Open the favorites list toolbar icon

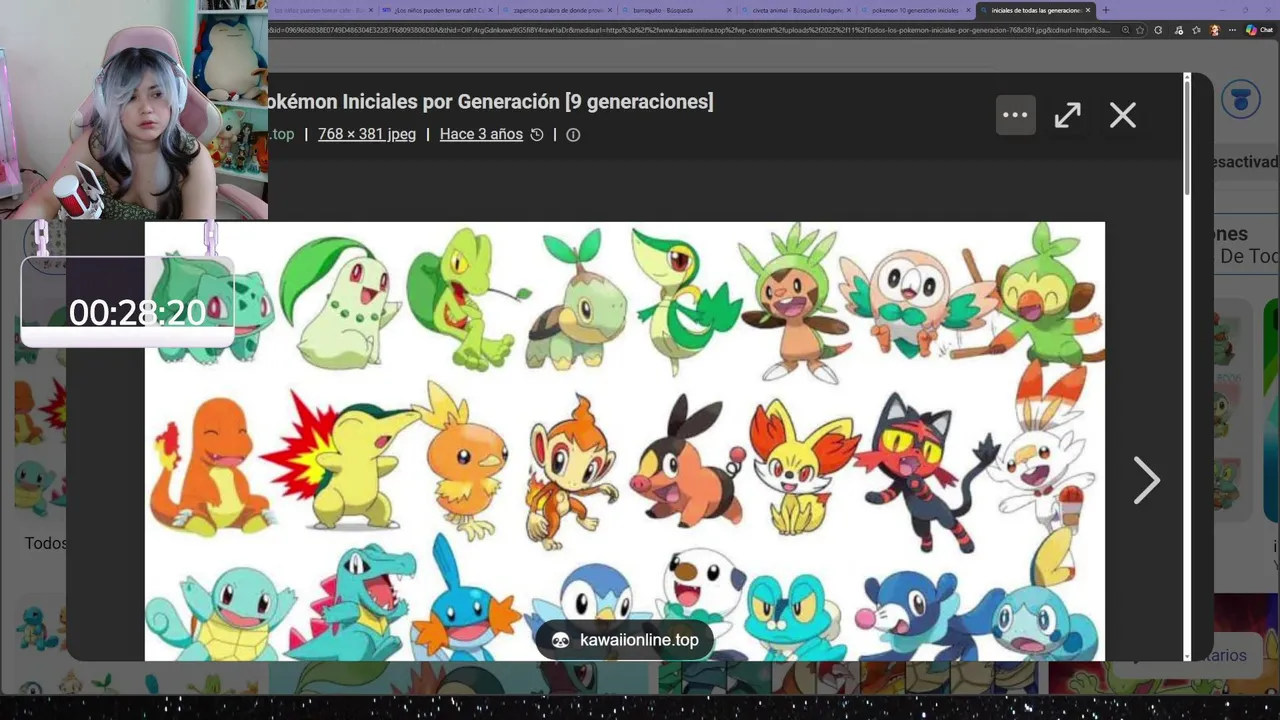pos(1196,30)
